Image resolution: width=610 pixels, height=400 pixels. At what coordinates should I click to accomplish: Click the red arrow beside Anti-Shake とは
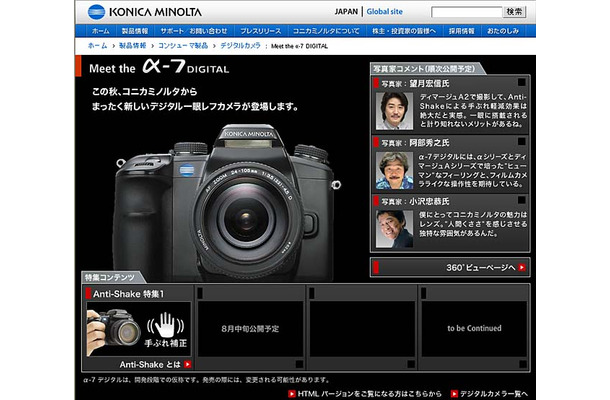188,365
